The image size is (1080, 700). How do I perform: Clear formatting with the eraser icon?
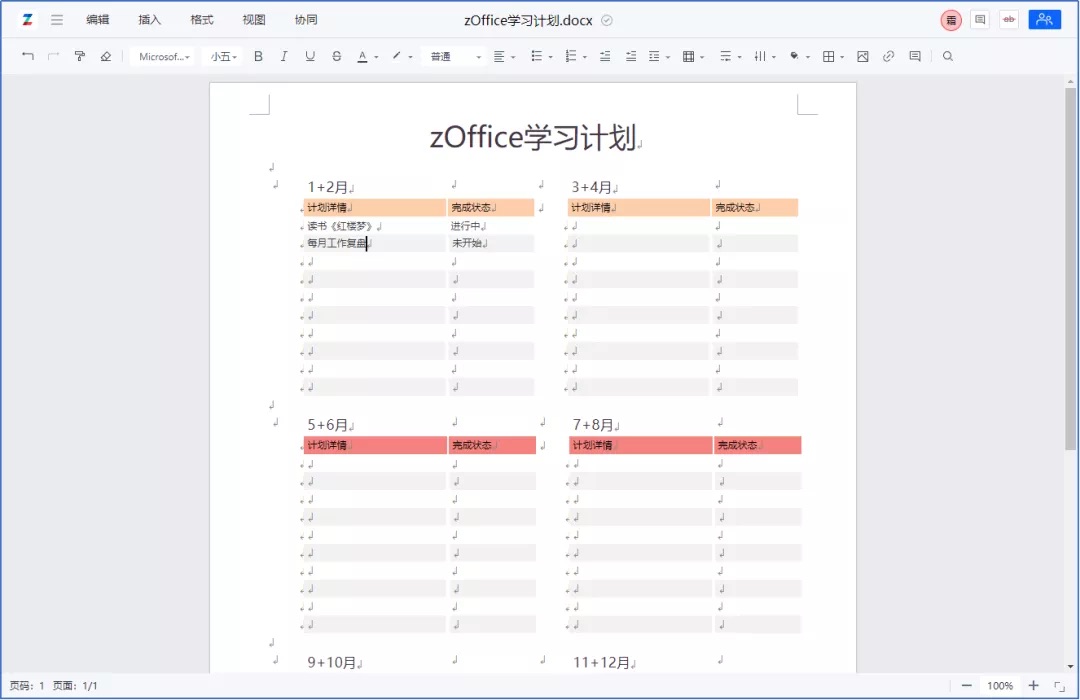pyautogui.click(x=105, y=56)
